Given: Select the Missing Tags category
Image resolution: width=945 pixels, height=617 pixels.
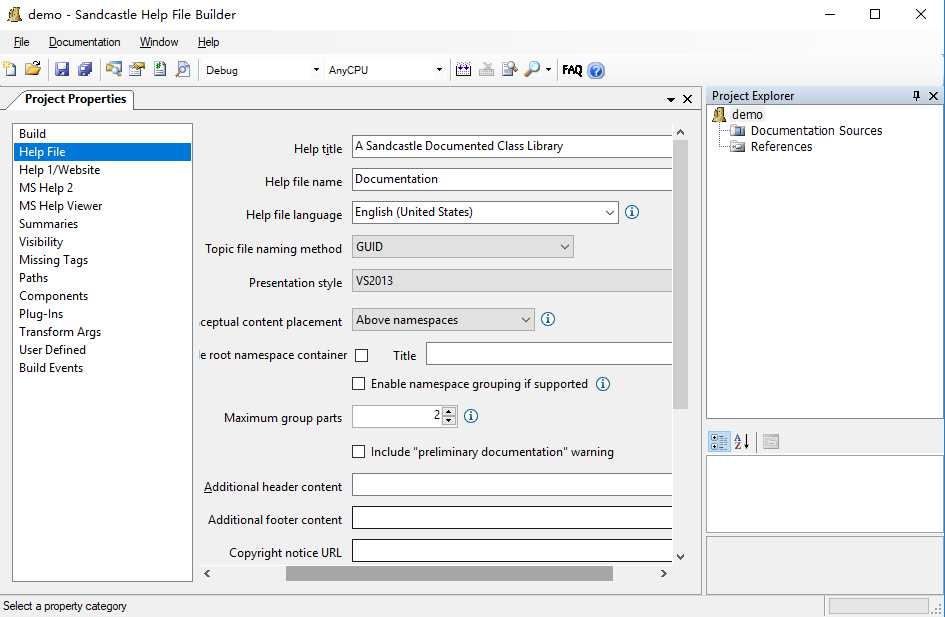Looking at the screenshot, I should point(102,260).
